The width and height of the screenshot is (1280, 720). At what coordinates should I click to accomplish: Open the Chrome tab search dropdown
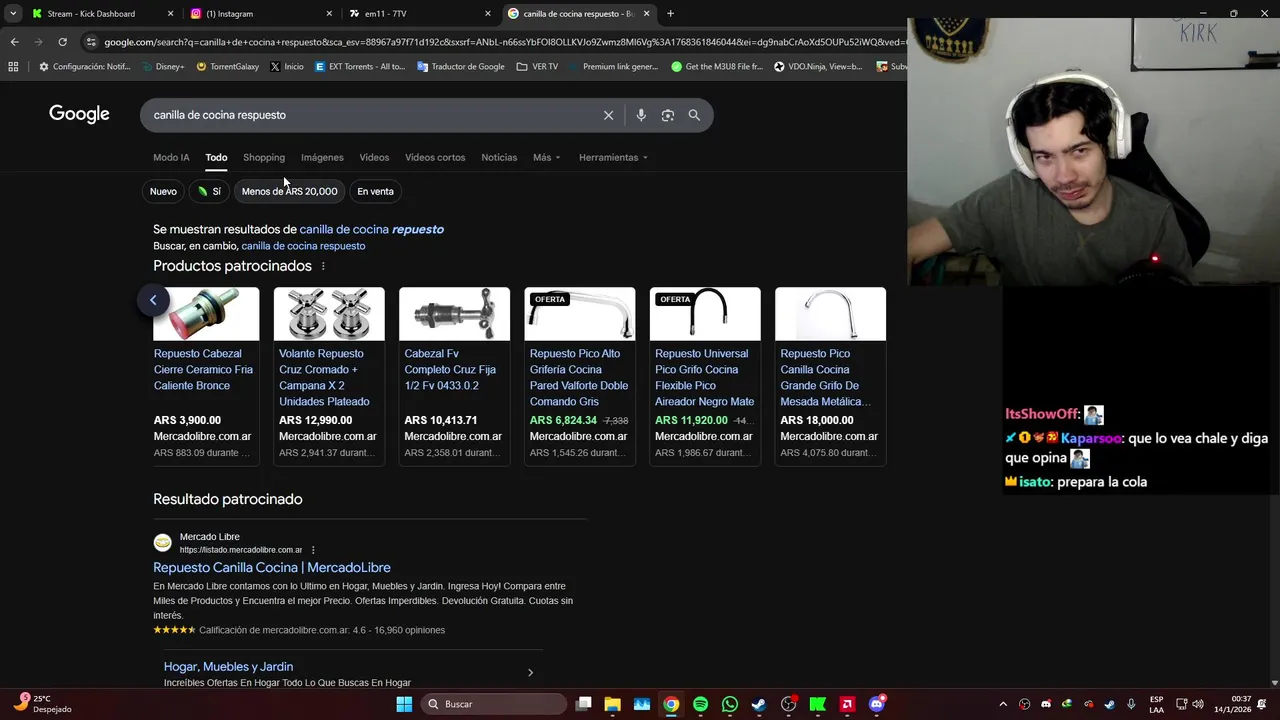13,14
